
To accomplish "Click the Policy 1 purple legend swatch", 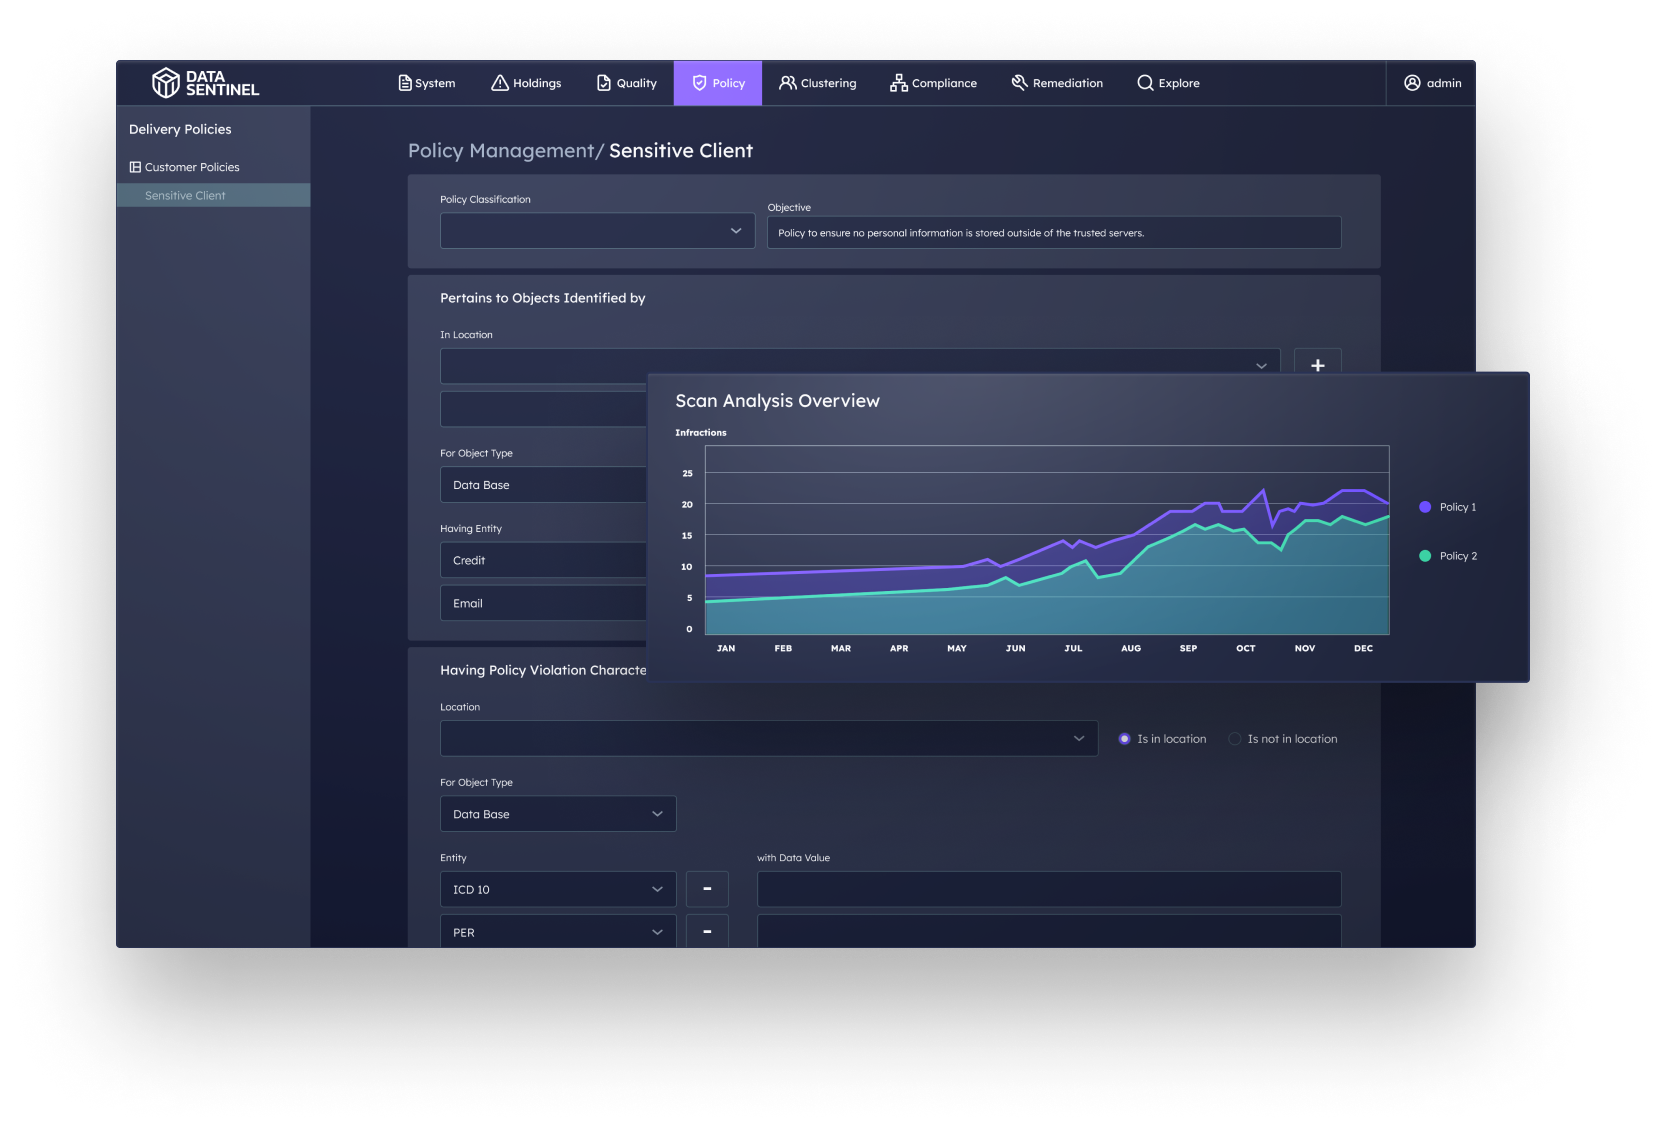I will pos(1427,507).
